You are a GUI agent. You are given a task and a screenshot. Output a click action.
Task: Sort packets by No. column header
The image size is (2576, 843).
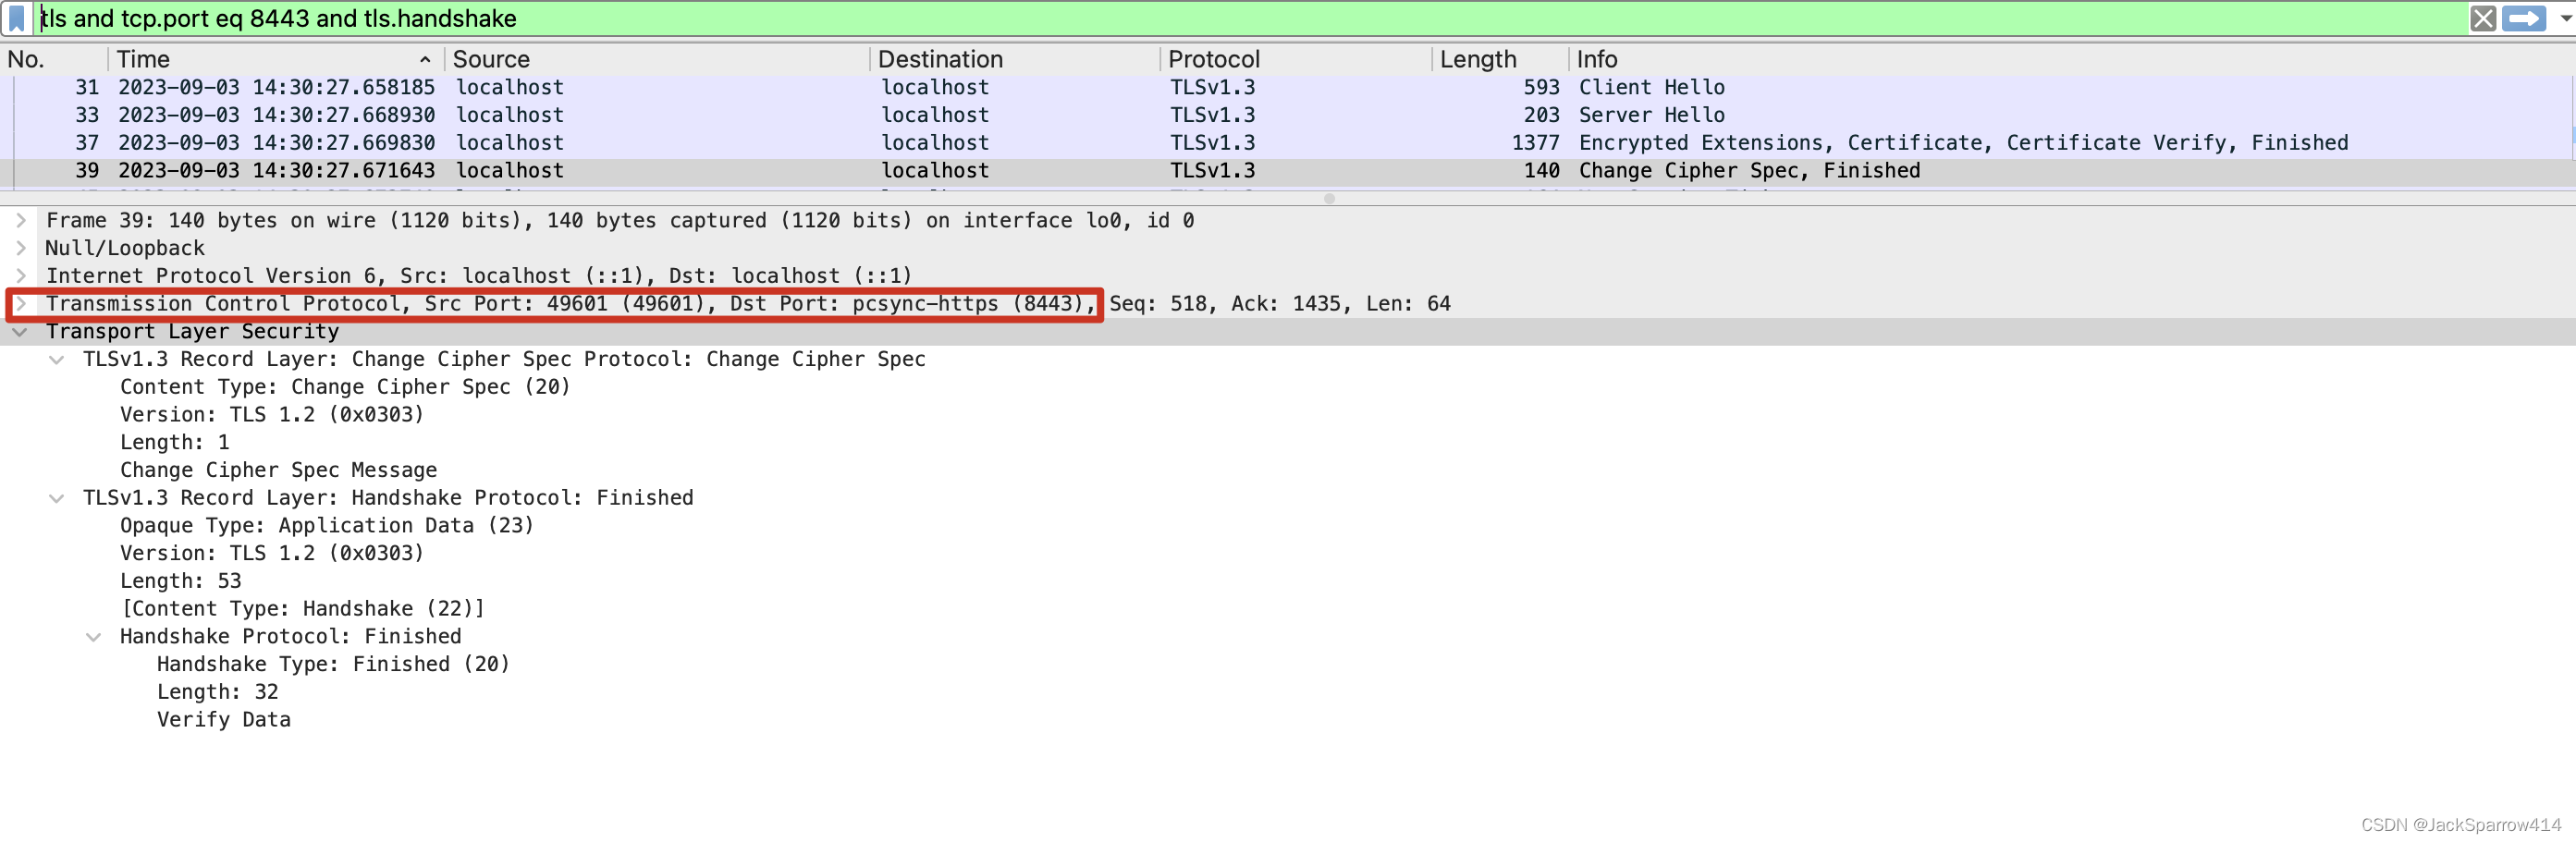point(54,59)
